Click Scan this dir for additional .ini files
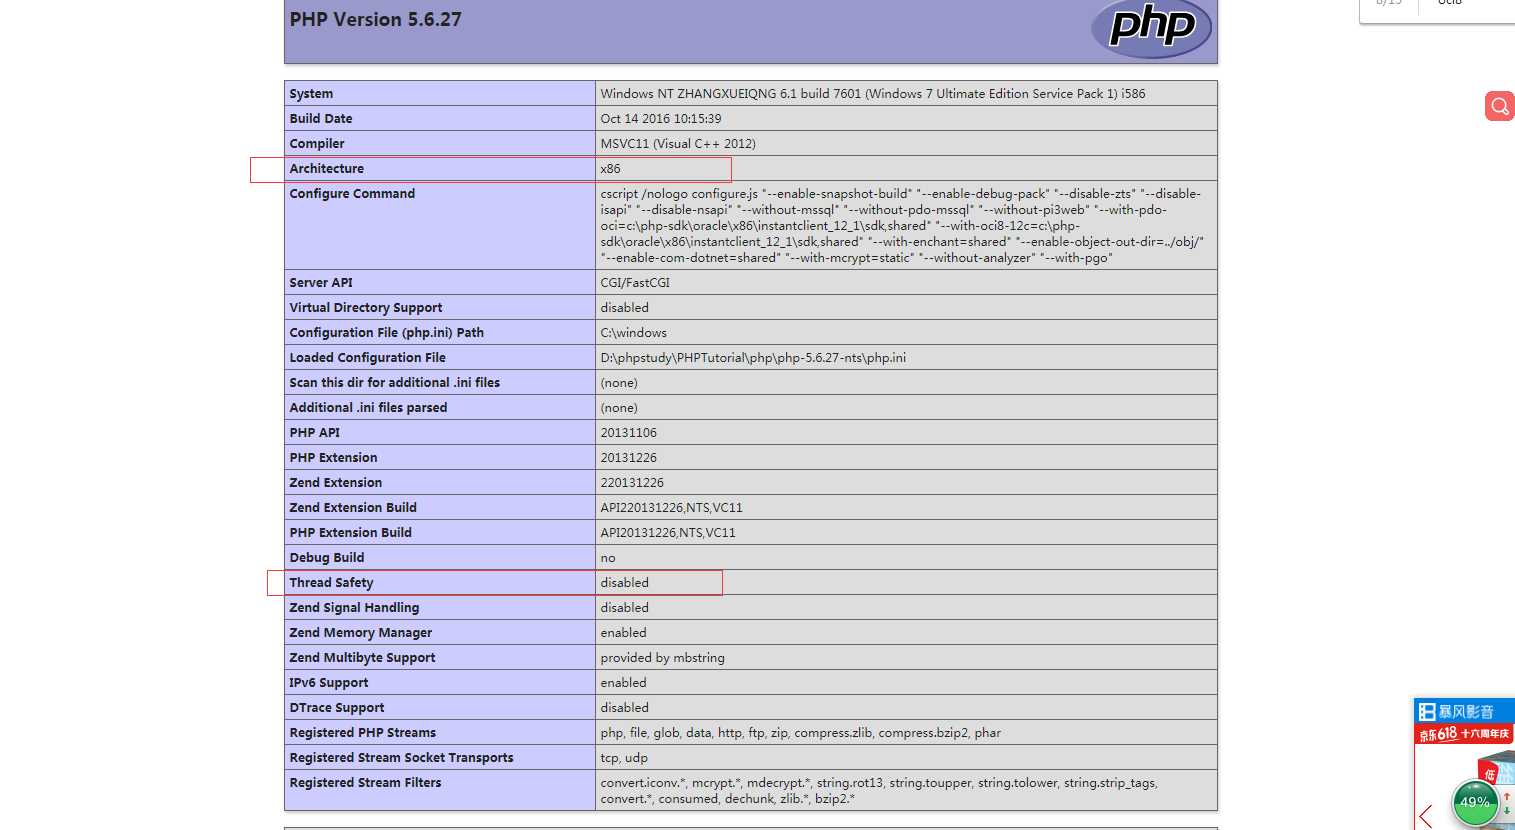The image size is (1515, 830). point(395,383)
